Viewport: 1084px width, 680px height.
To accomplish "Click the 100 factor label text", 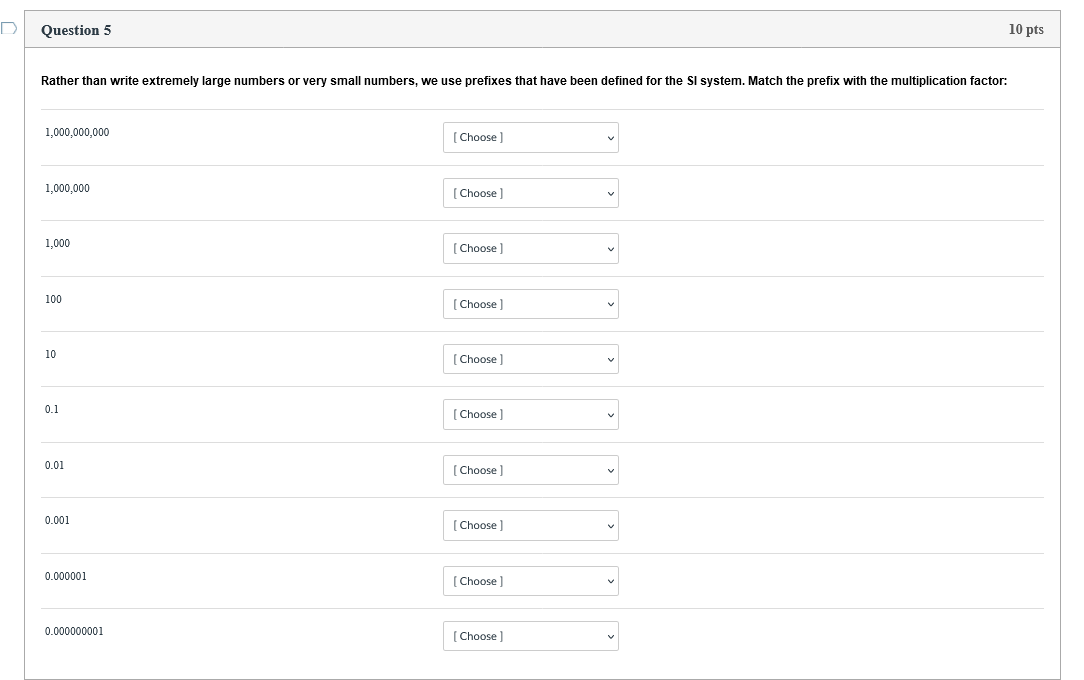I will (x=53, y=299).
